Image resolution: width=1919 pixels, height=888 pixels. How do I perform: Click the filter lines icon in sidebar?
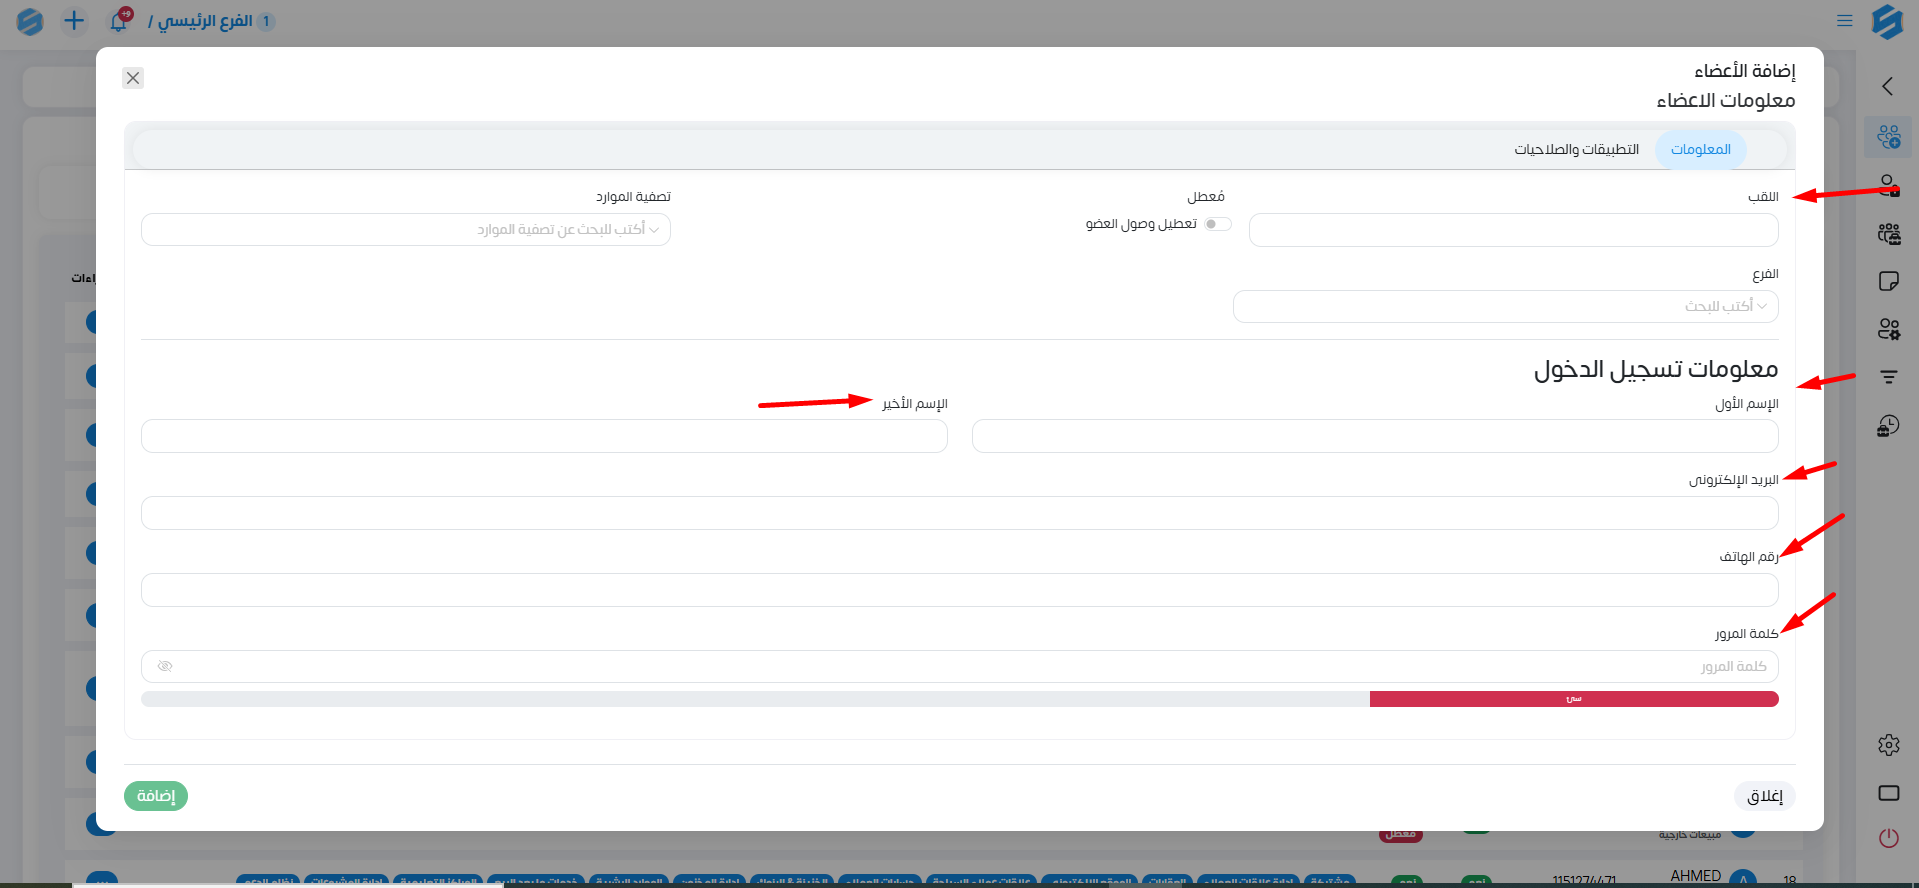[1888, 377]
